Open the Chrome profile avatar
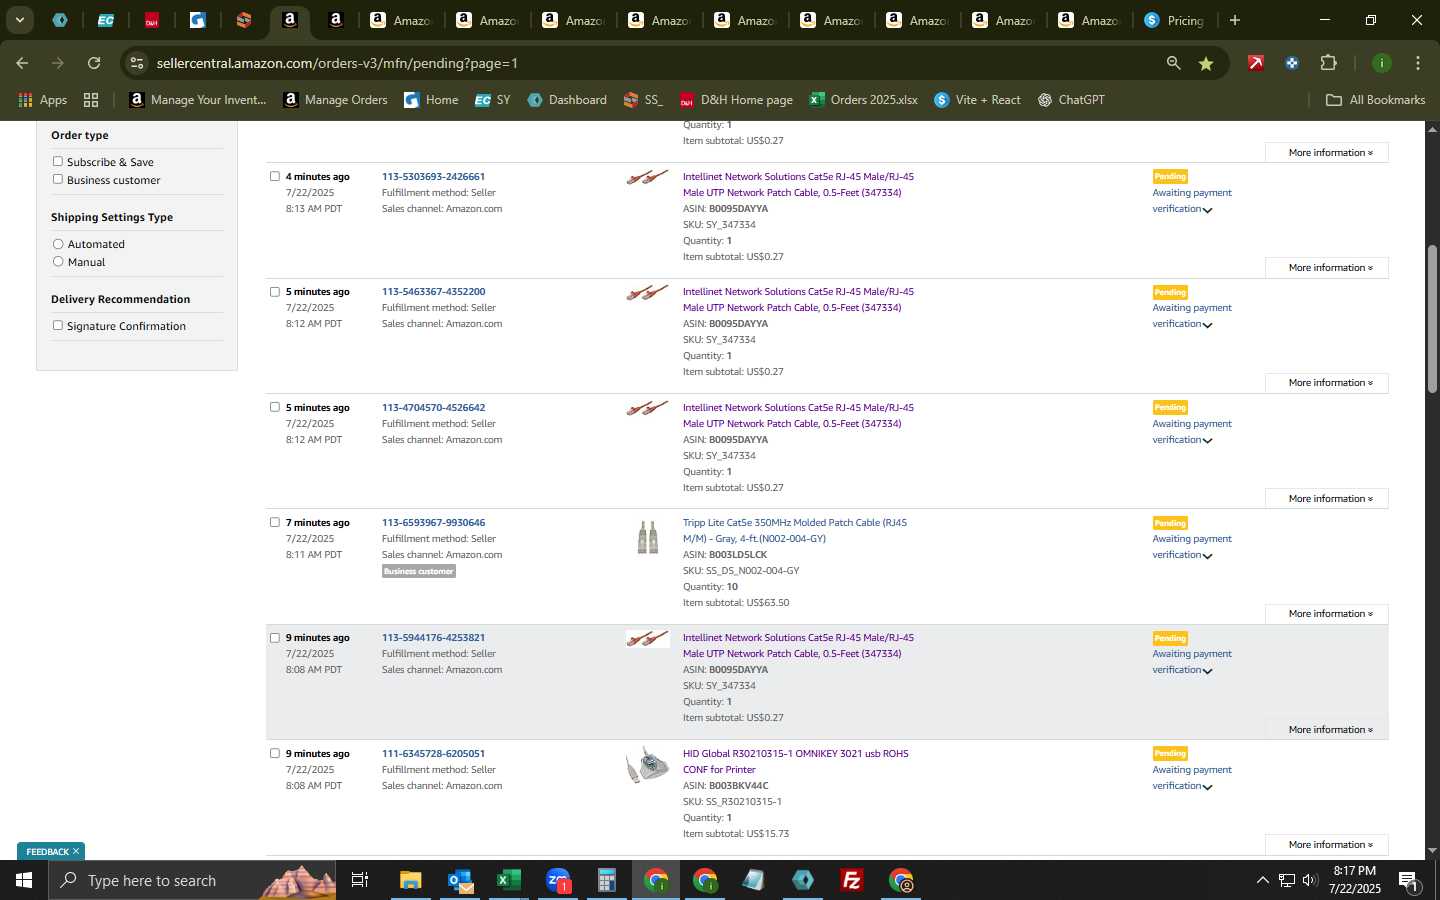 coord(1381,63)
